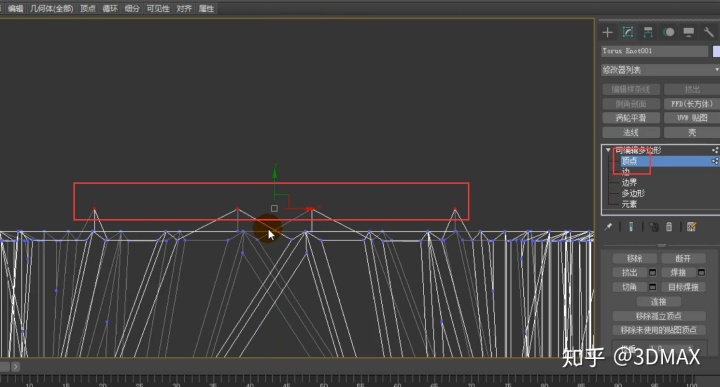Click the 断开 vertex button
The height and width of the screenshot is (387, 720).
[683, 258]
